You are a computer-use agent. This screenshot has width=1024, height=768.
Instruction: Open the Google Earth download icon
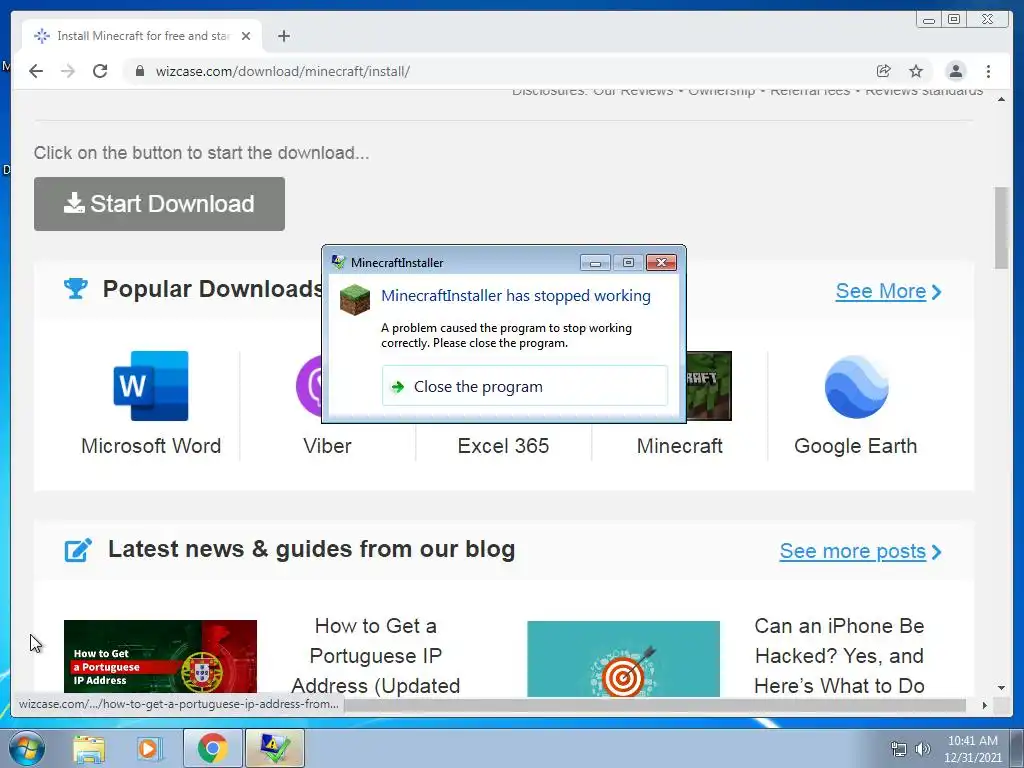856,387
